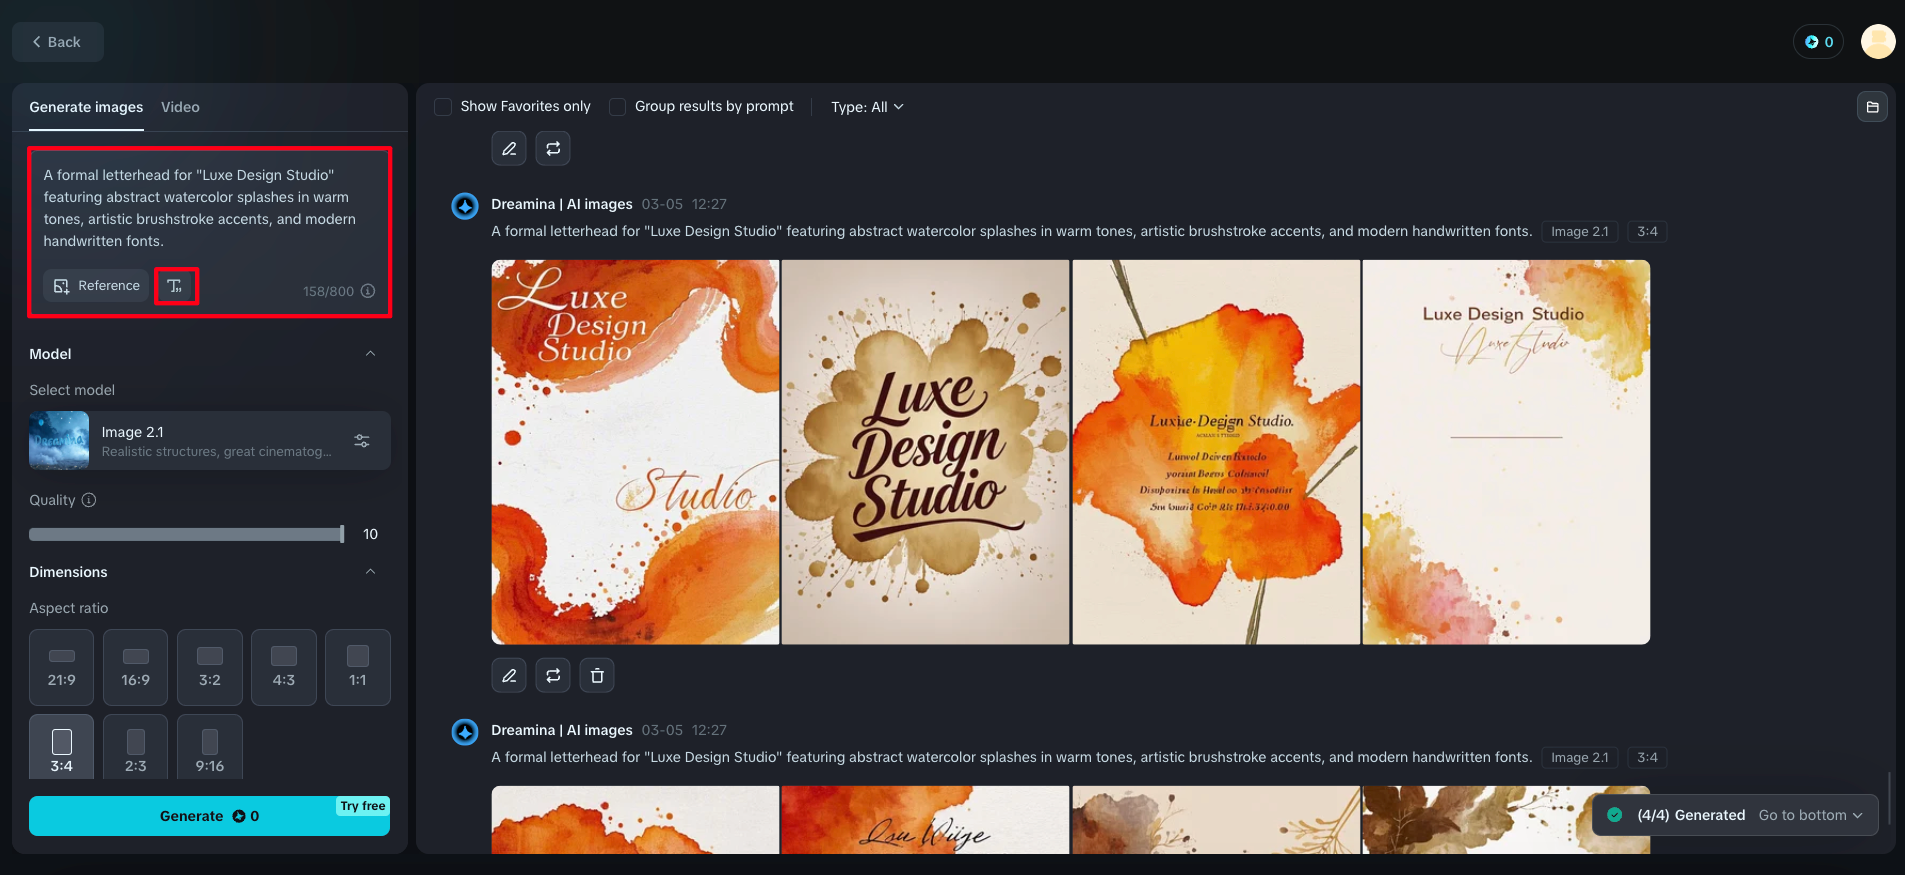The height and width of the screenshot is (875, 1905).
Task: Click the text drawing T icon
Action: 176,286
